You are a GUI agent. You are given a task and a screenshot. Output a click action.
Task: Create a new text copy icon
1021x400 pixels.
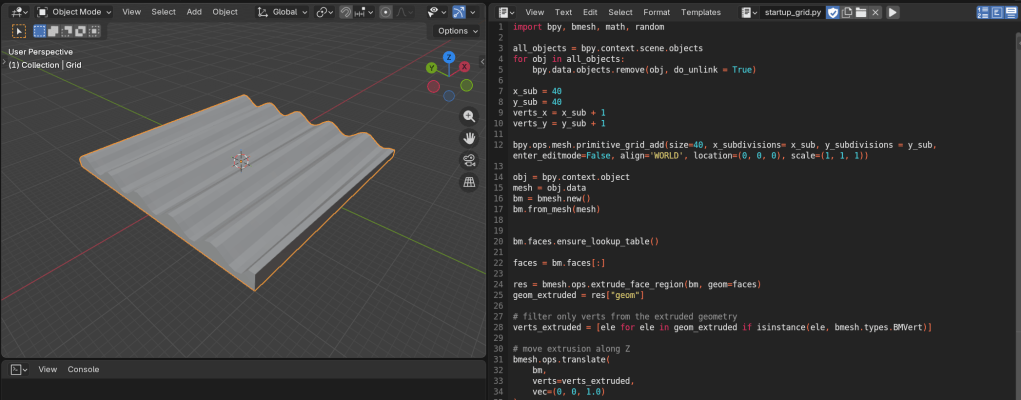tap(846, 12)
